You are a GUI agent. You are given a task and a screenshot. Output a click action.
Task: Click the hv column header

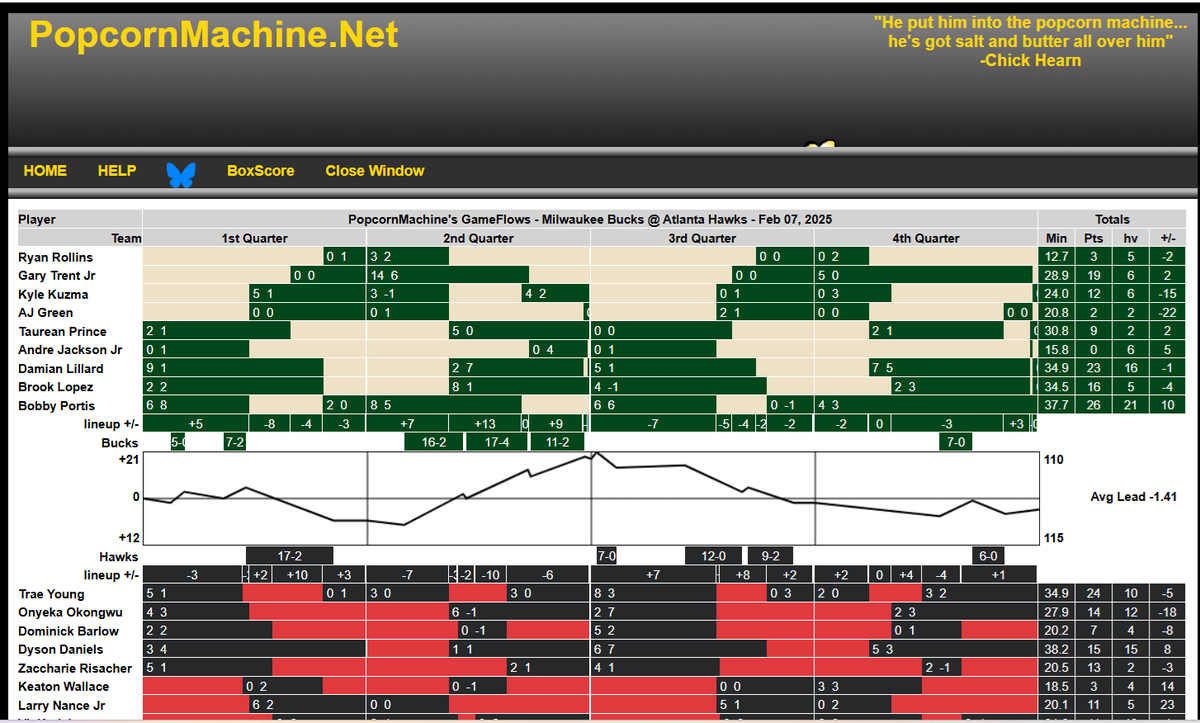[x=1130, y=238]
